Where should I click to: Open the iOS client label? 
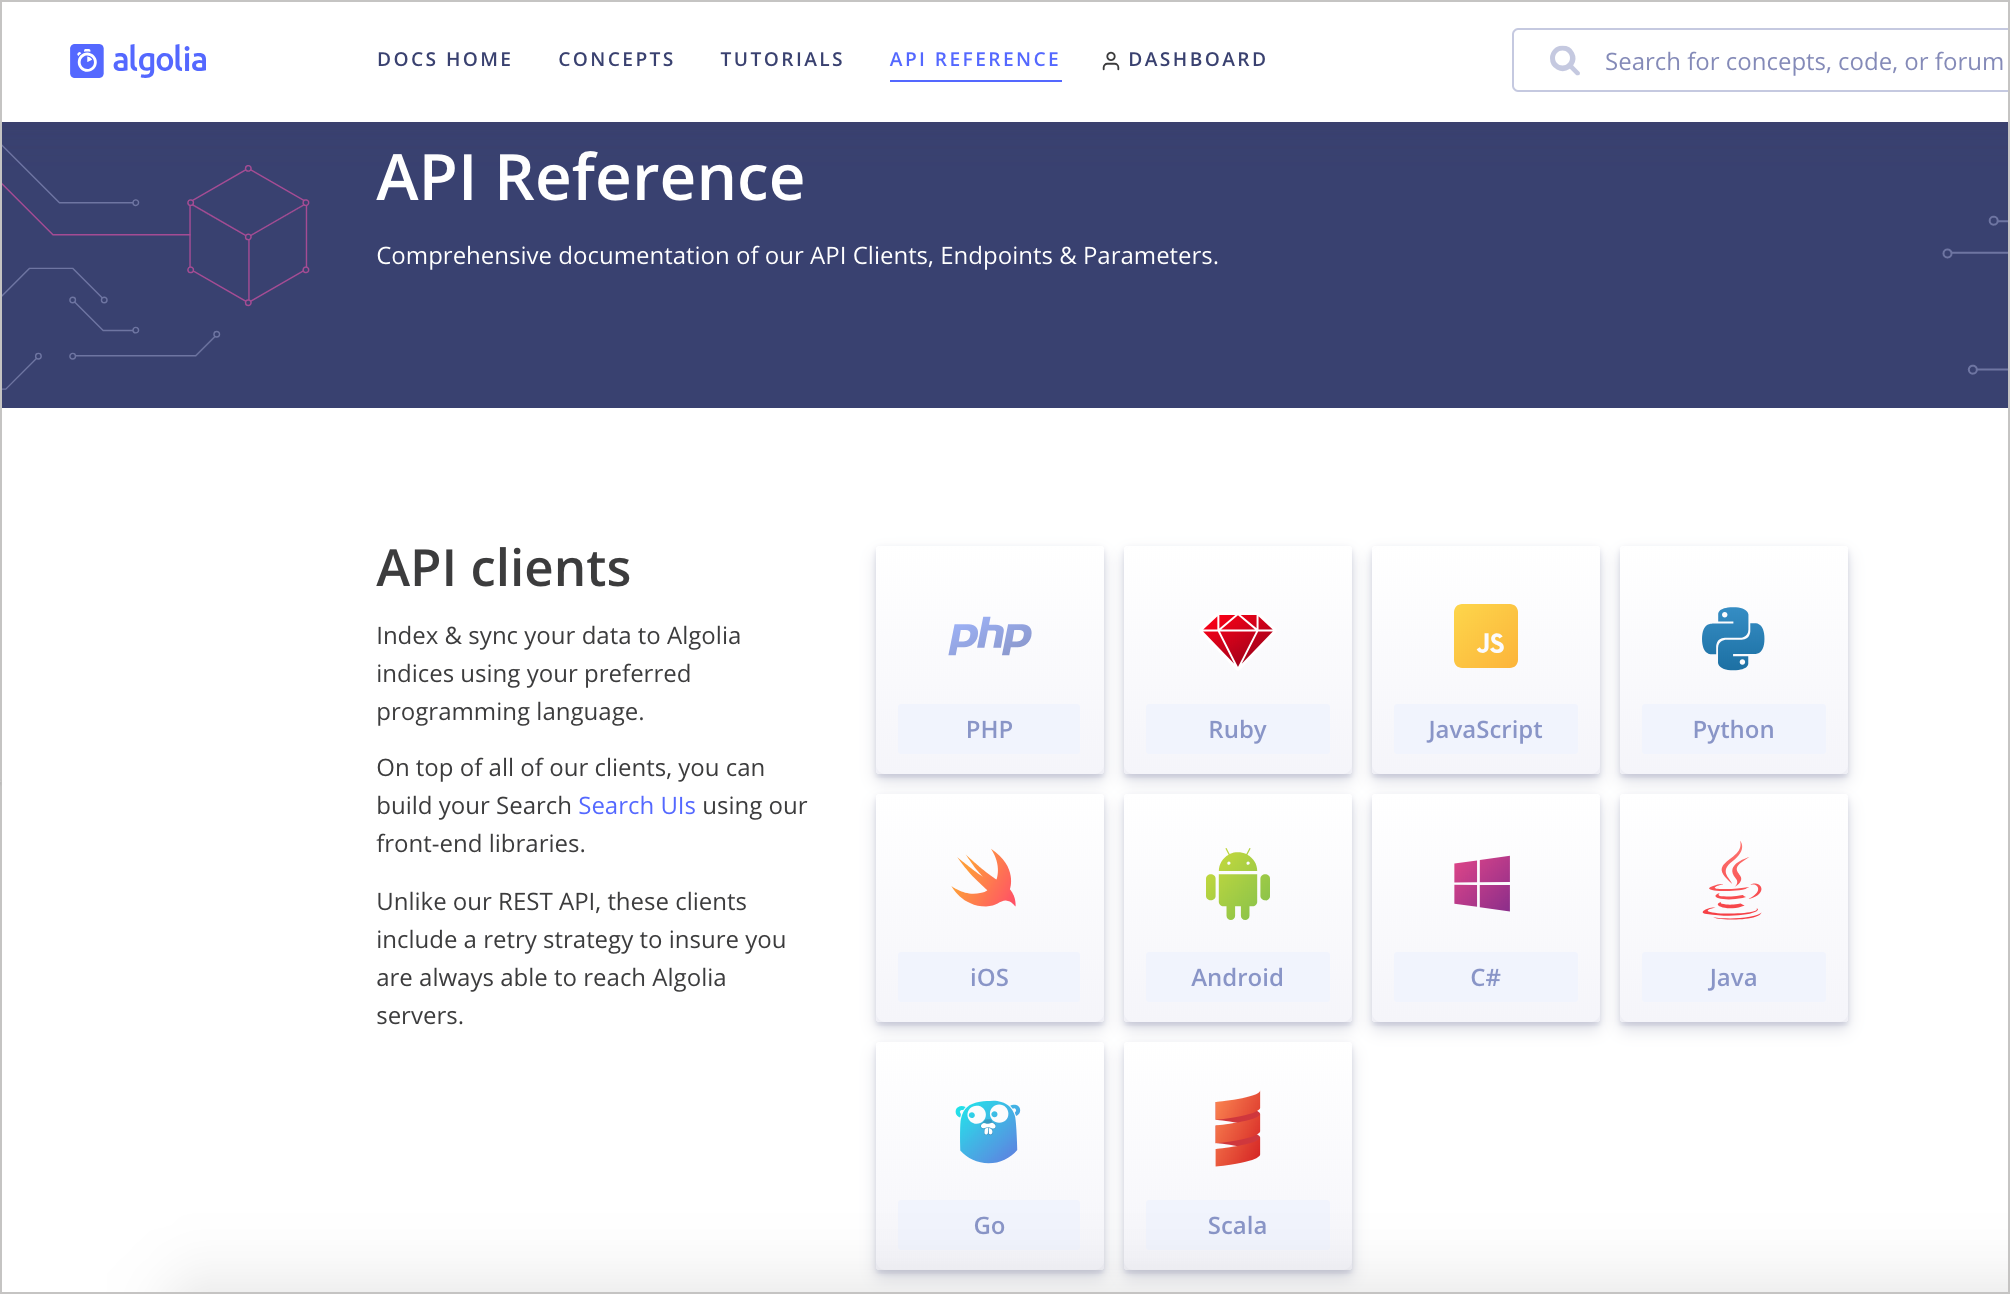[989, 977]
